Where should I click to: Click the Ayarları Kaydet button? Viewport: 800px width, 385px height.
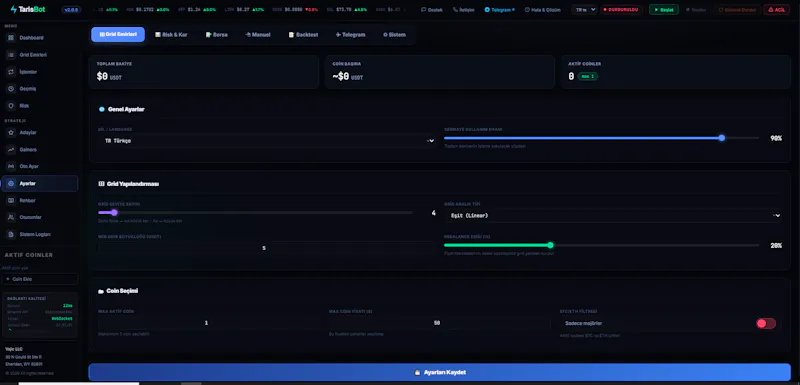pos(439,372)
